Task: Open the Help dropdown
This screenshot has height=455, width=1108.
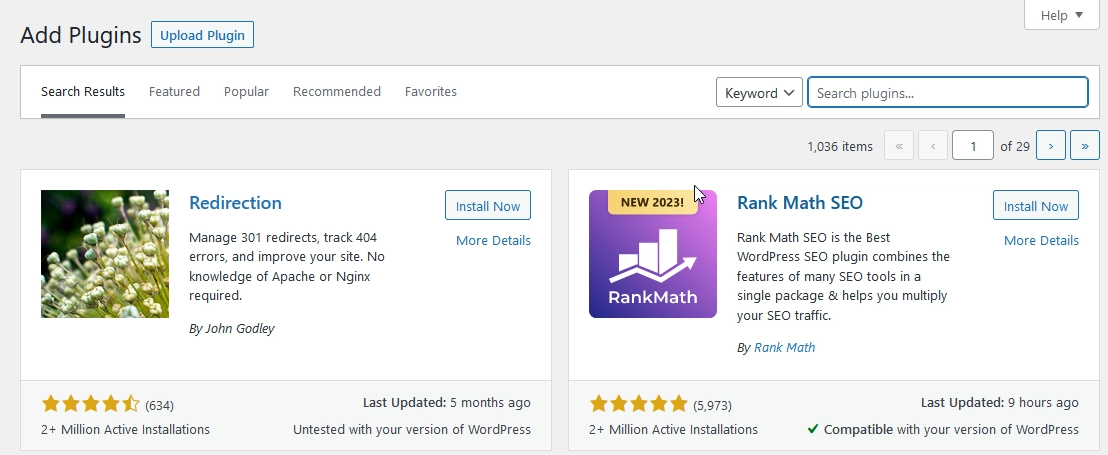Action: coord(1061,15)
